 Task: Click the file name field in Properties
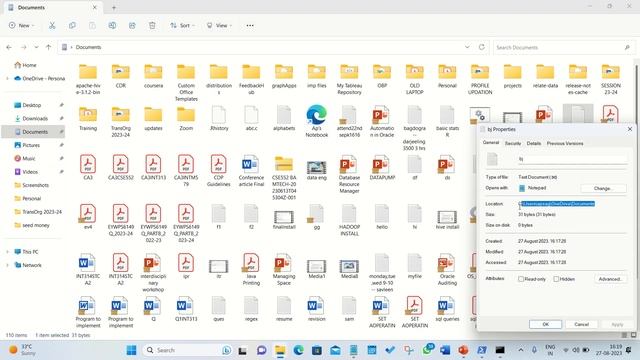pyautogui.click(x=573, y=159)
